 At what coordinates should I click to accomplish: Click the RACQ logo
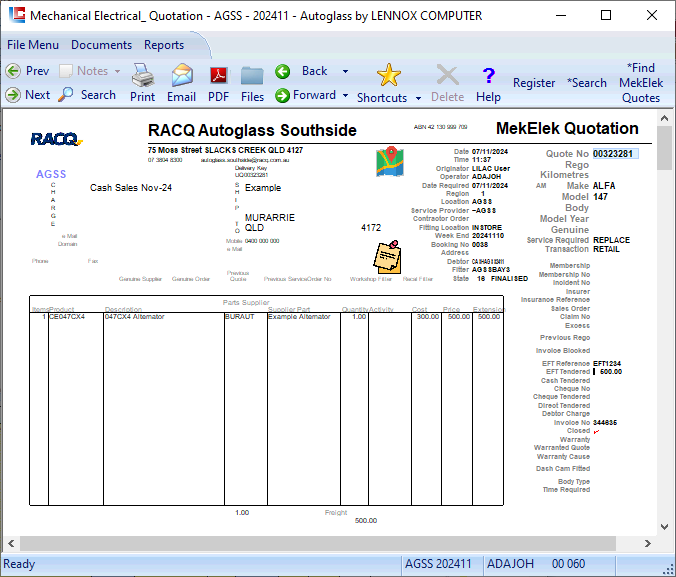[x=56, y=139]
